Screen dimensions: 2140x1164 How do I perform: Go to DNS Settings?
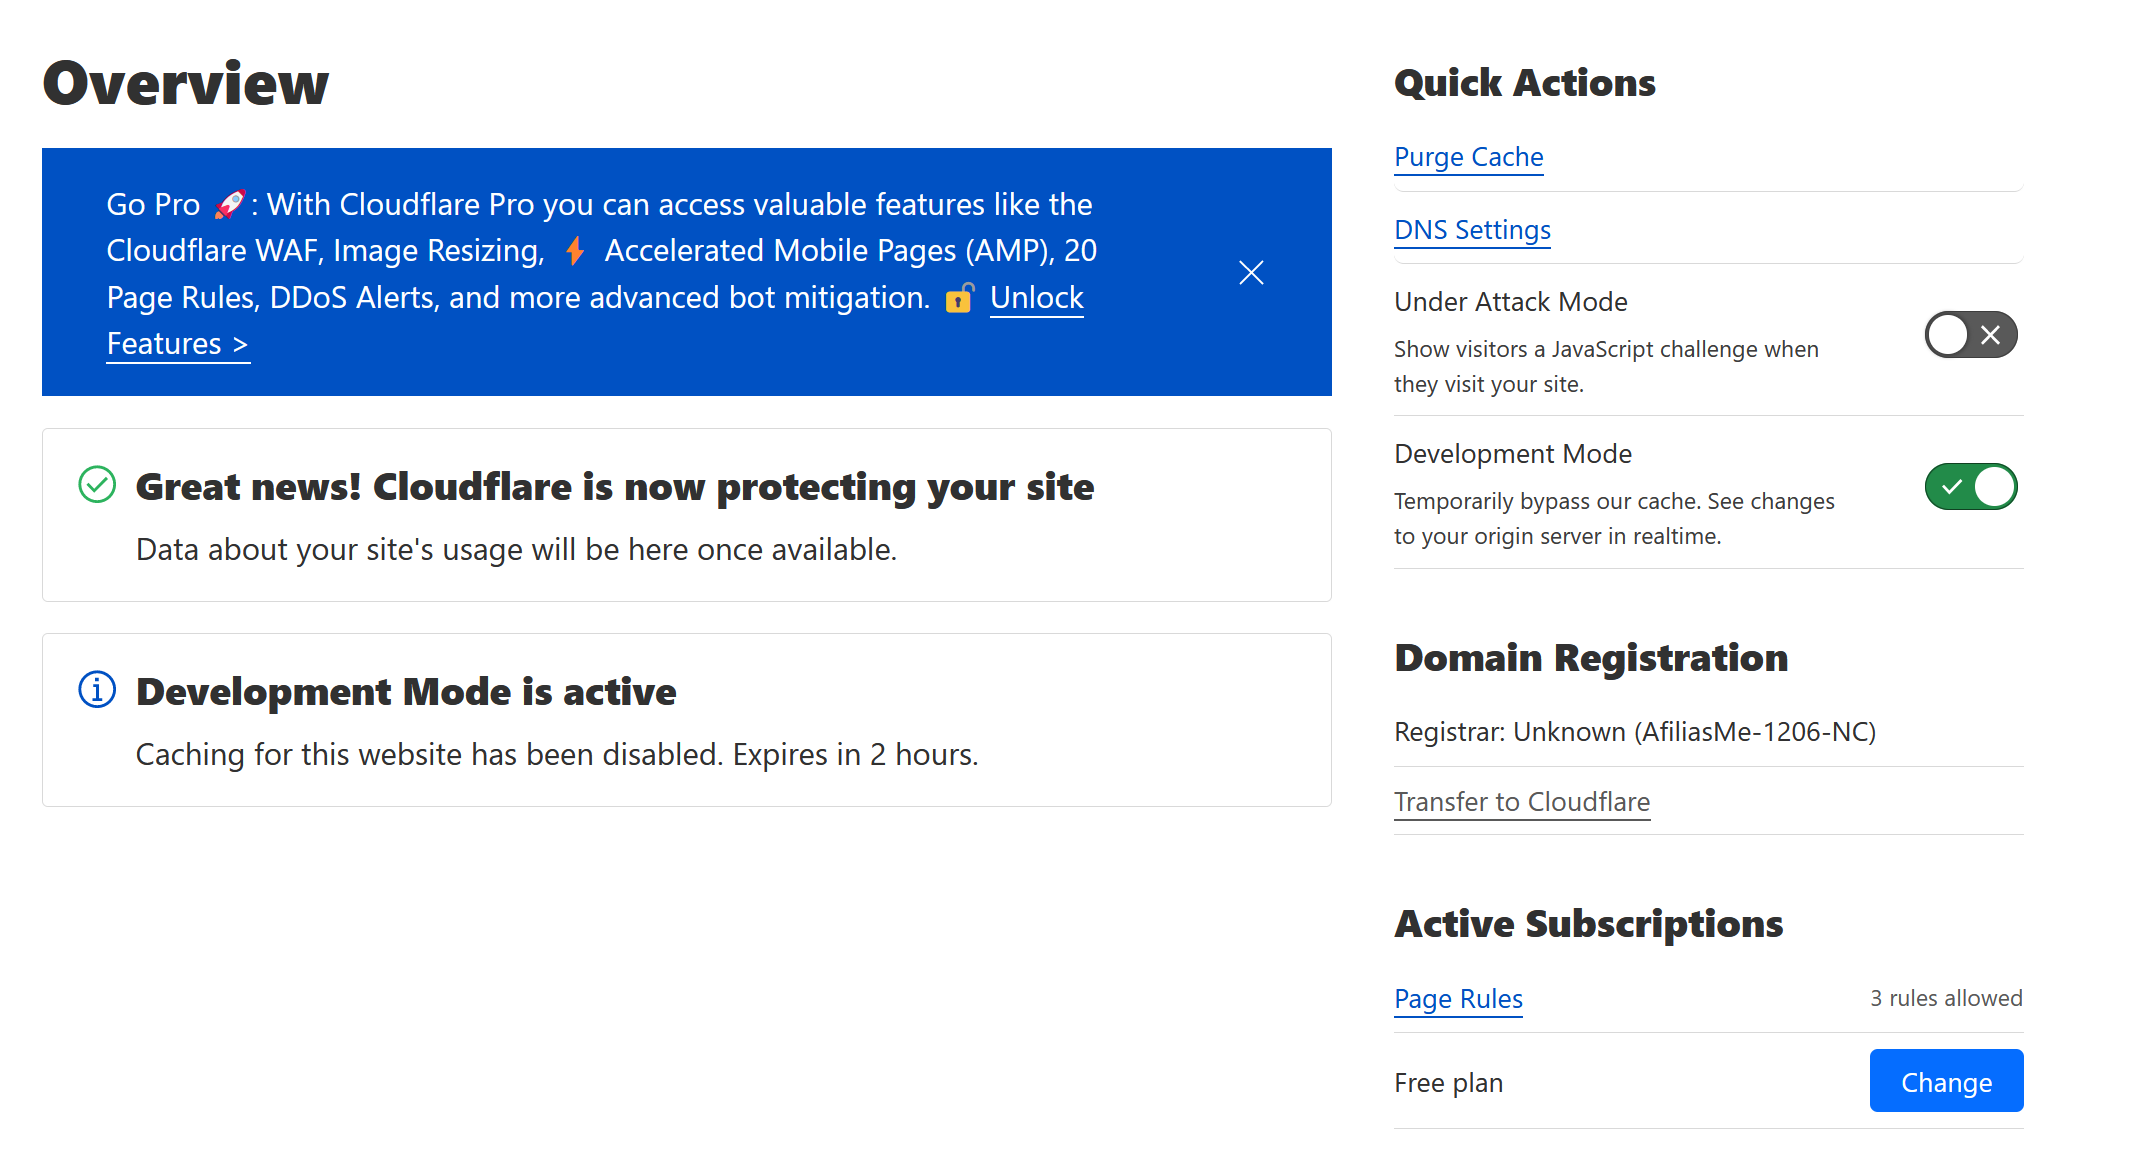coord(1472,230)
